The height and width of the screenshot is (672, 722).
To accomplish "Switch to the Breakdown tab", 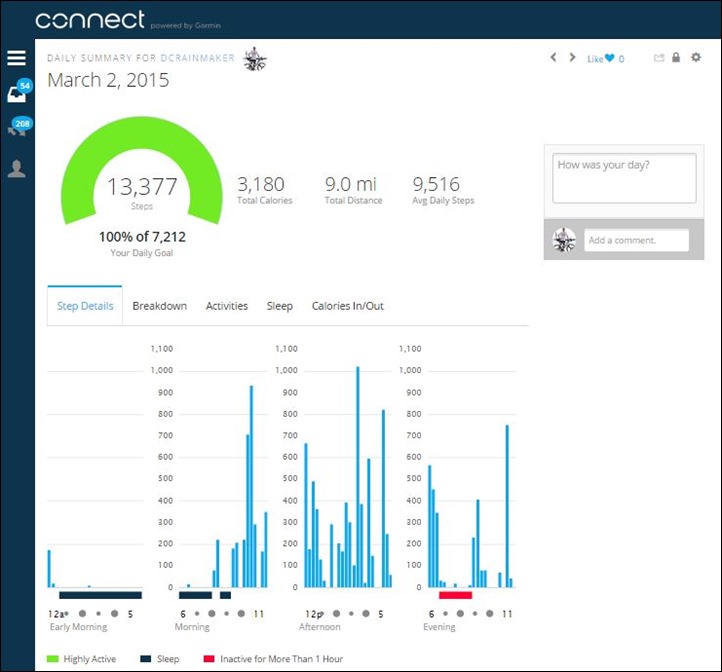I will (x=159, y=306).
